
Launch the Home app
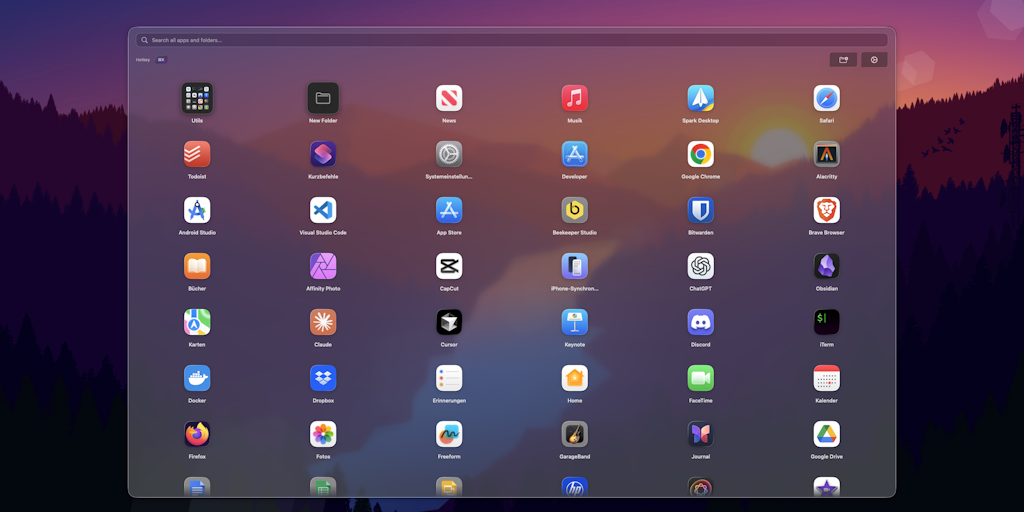(x=575, y=378)
